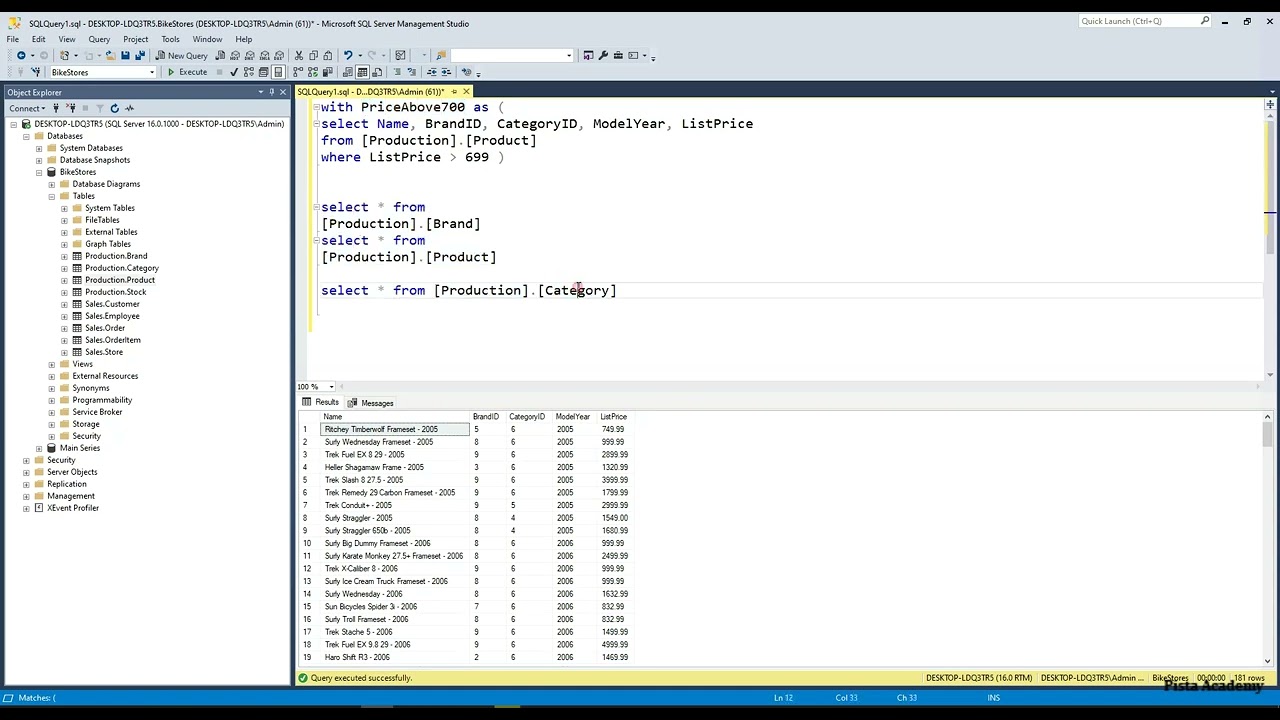Select the 'Trek Slash 8 27.5 - 2005' cell
Image resolution: width=1280 pixels, height=720 pixels.
point(395,480)
